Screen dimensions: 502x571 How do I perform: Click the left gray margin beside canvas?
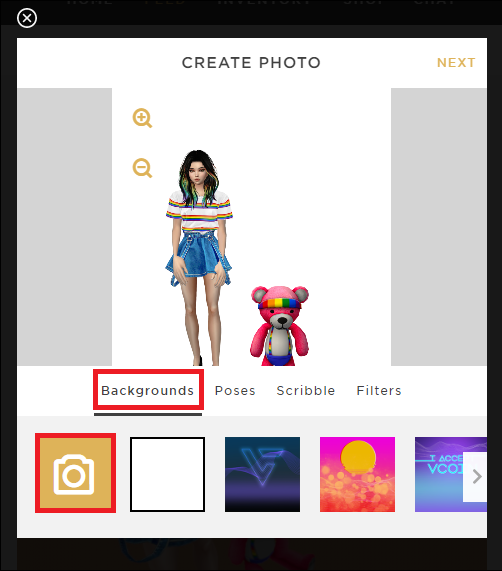[64, 227]
